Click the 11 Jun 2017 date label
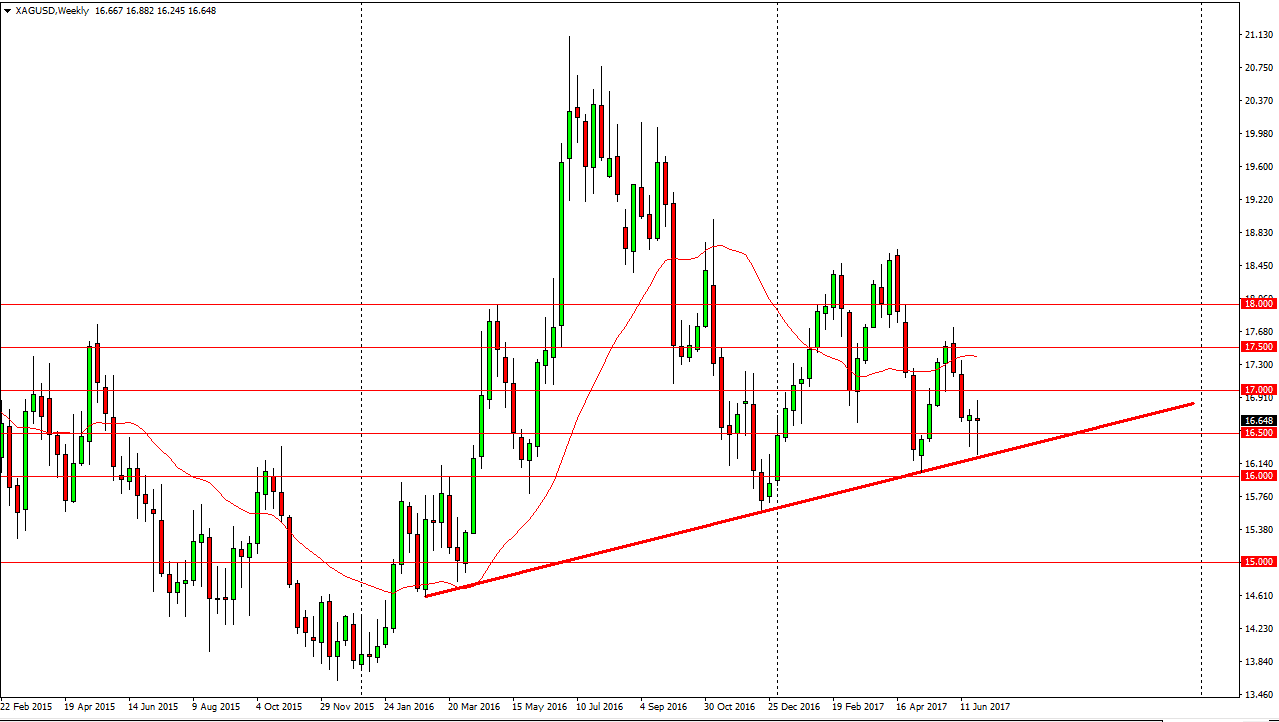 tap(985, 706)
